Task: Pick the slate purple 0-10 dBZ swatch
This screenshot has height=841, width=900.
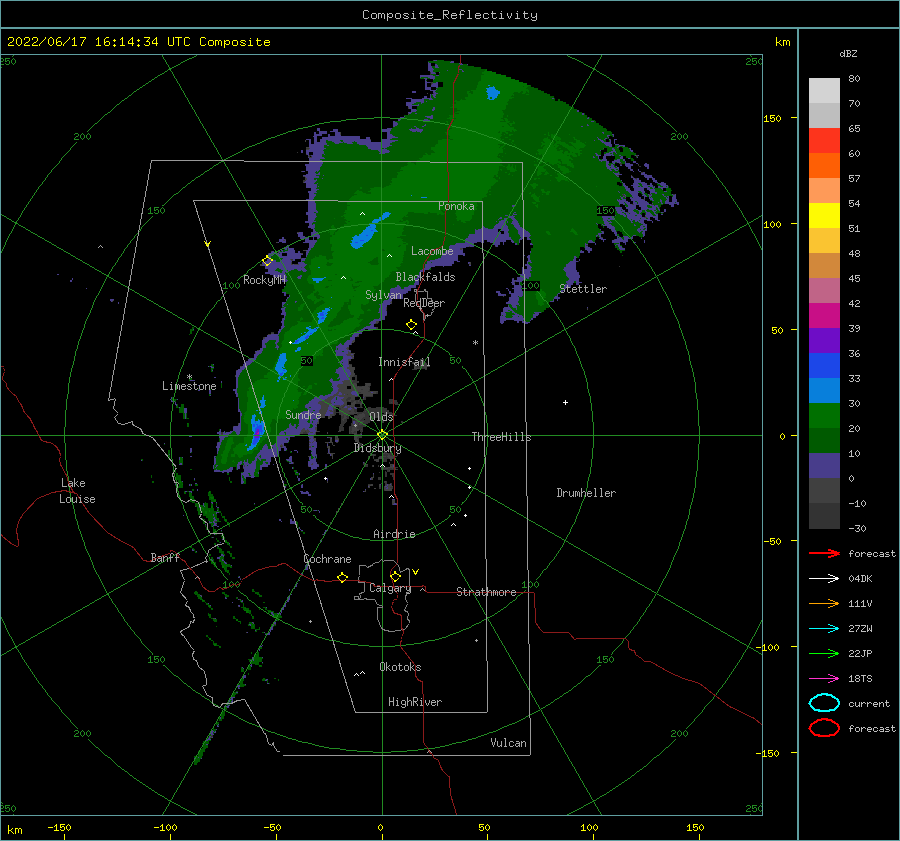Action: [824, 466]
